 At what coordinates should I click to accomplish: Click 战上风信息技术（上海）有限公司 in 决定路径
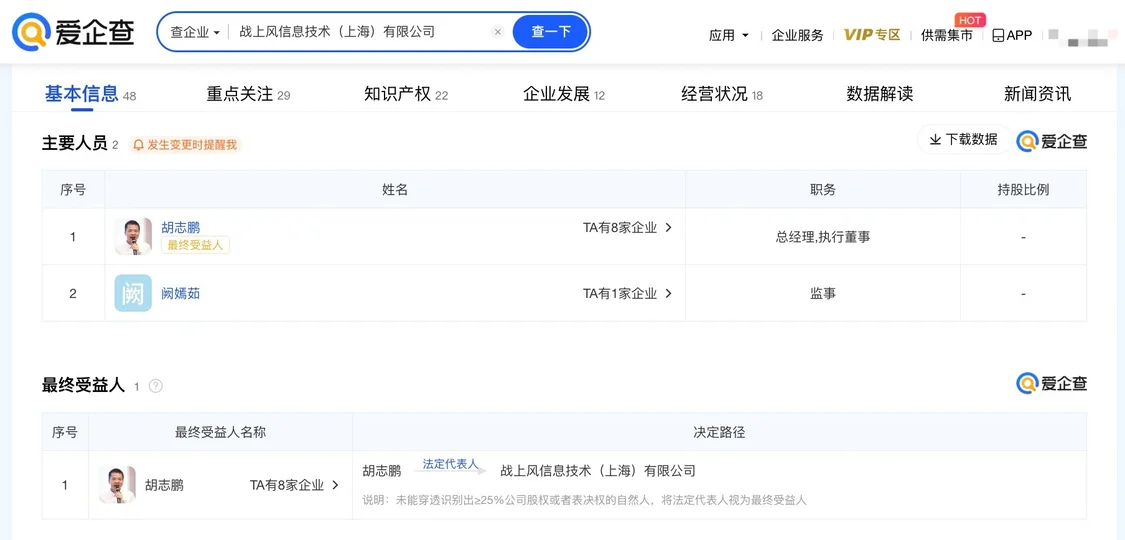(x=598, y=471)
